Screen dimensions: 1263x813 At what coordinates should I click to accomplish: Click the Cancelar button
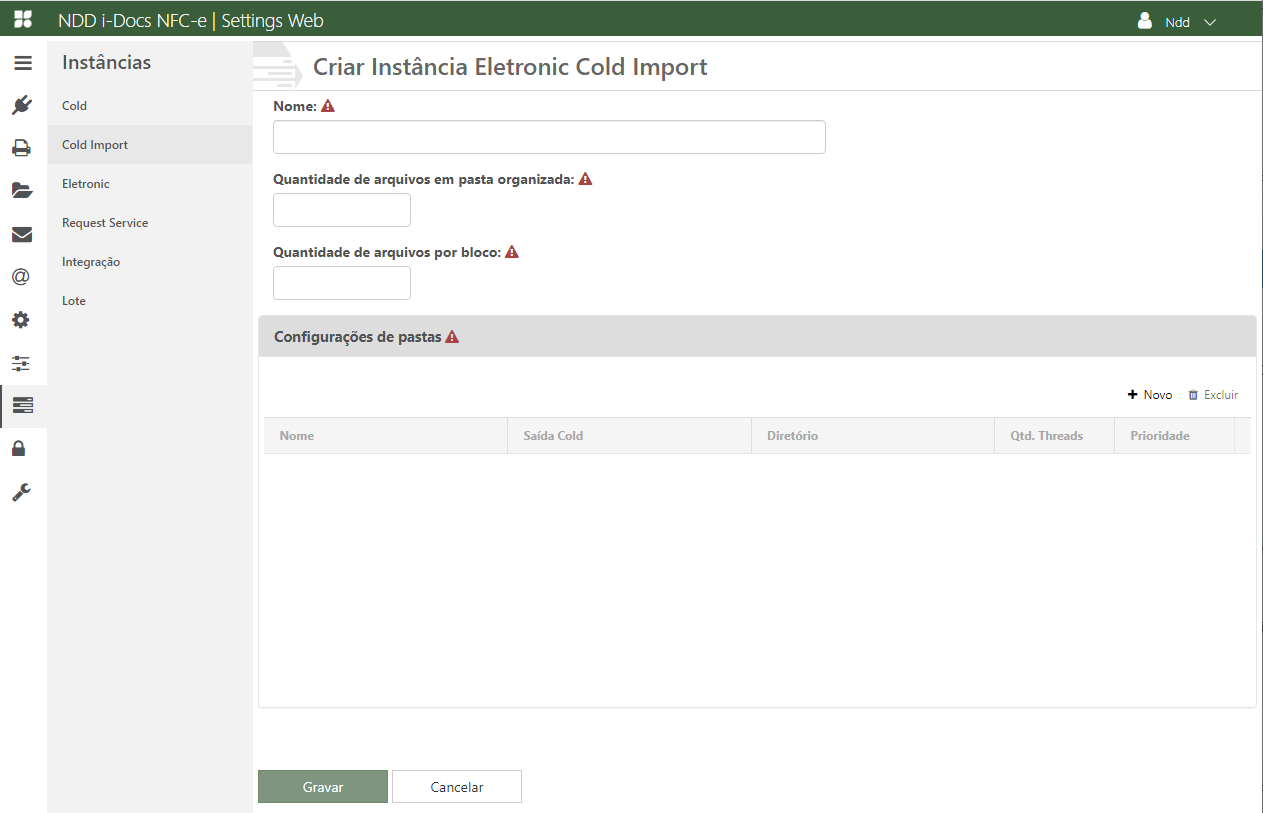pyautogui.click(x=456, y=787)
